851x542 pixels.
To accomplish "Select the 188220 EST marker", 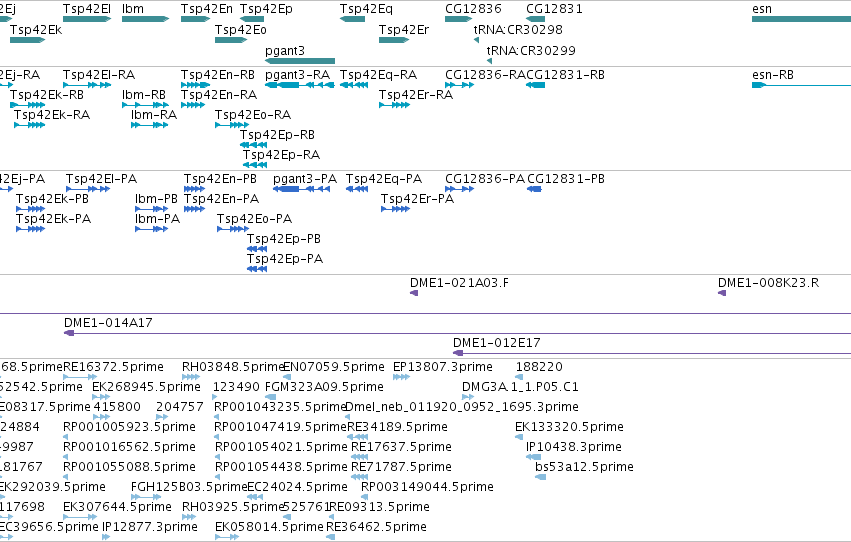I will 519,377.
